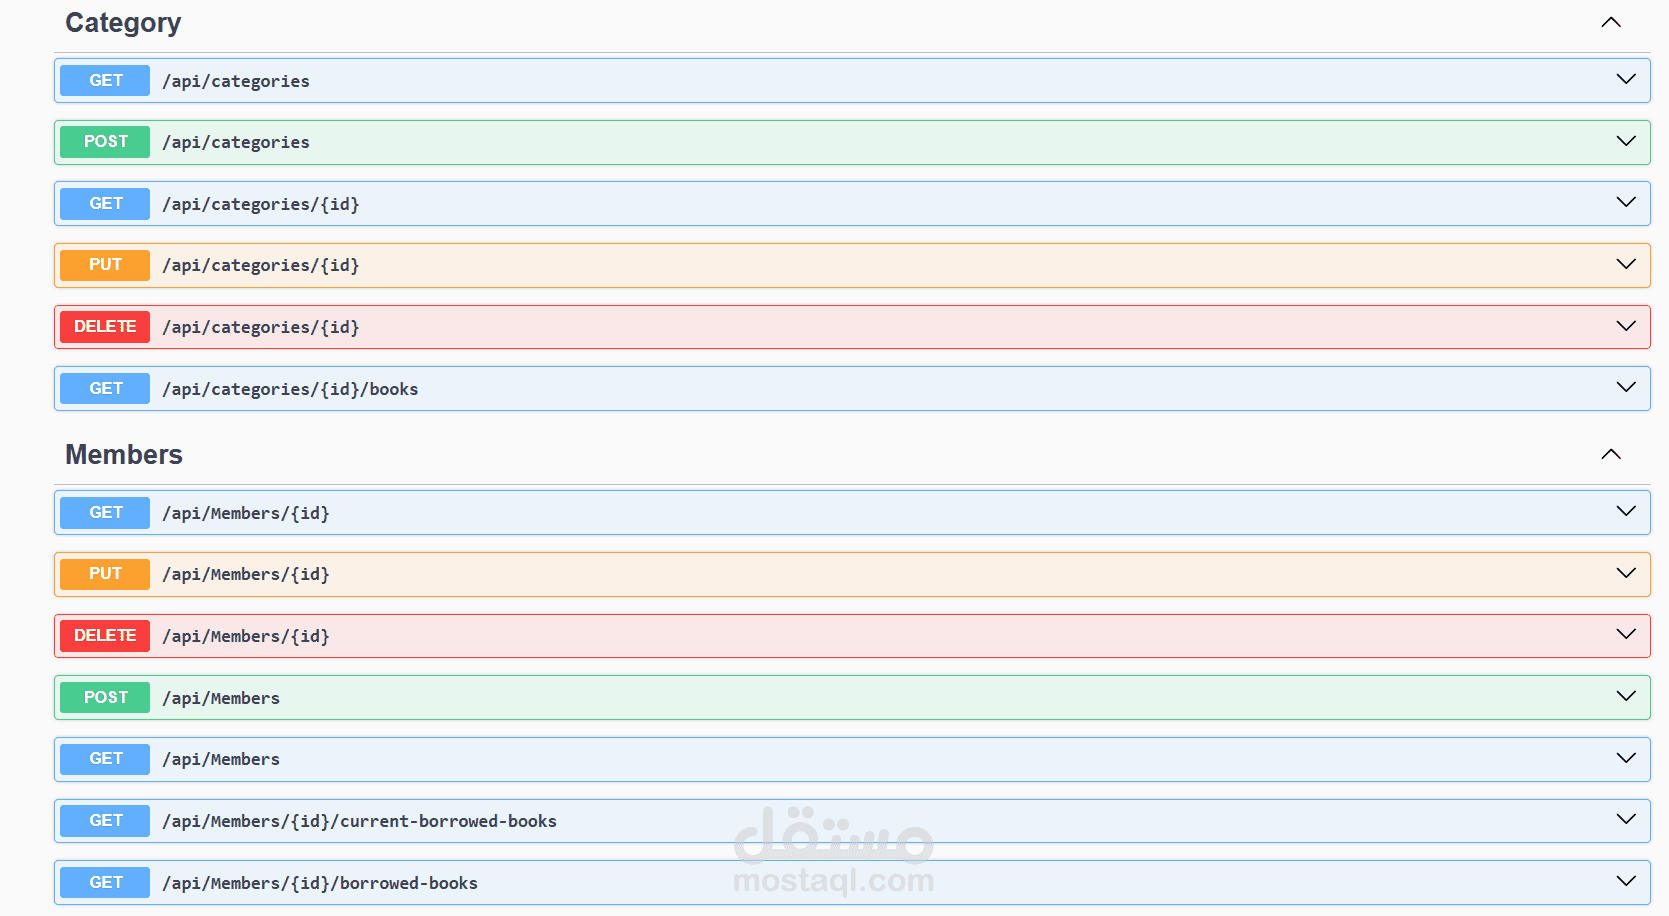Open the Category section heading
Image resolution: width=1669 pixels, height=916 pixels.
click(x=123, y=23)
